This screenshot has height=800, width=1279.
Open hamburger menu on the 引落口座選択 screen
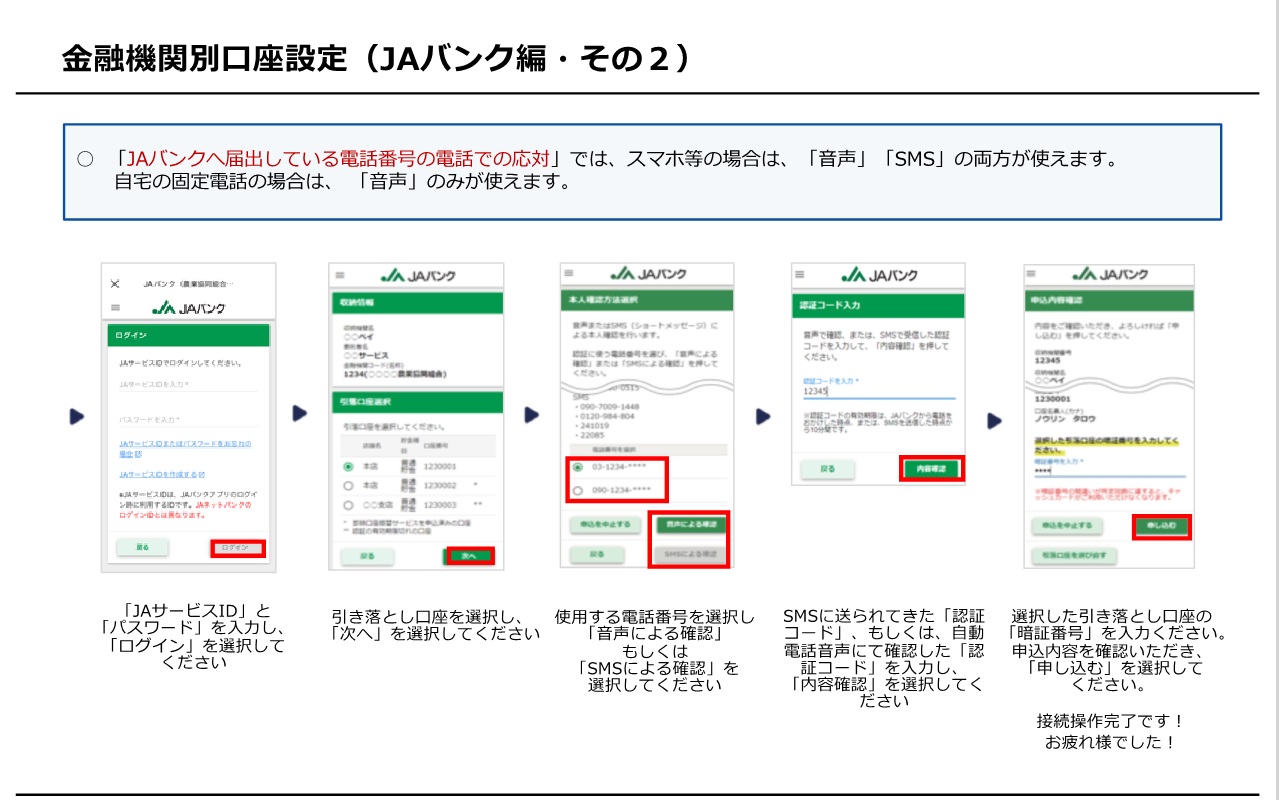[340, 275]
